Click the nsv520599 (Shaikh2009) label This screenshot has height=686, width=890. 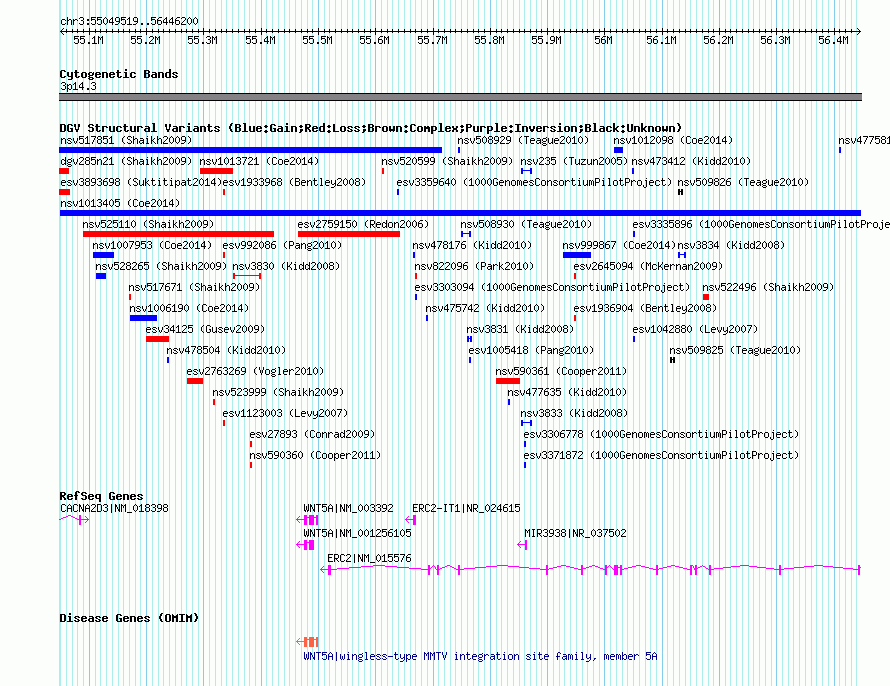[447, 161]
